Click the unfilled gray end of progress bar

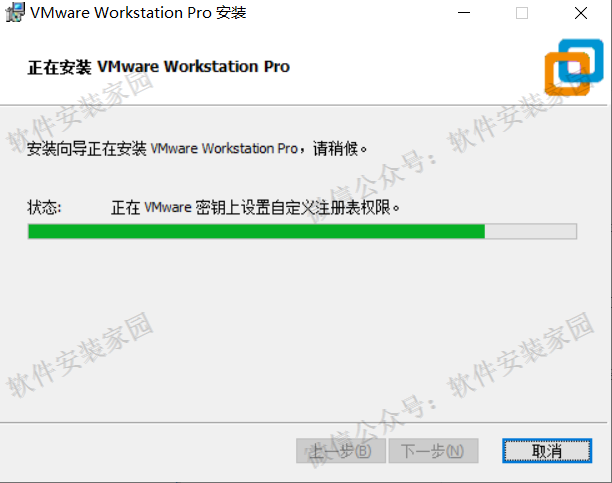[530, 232]
